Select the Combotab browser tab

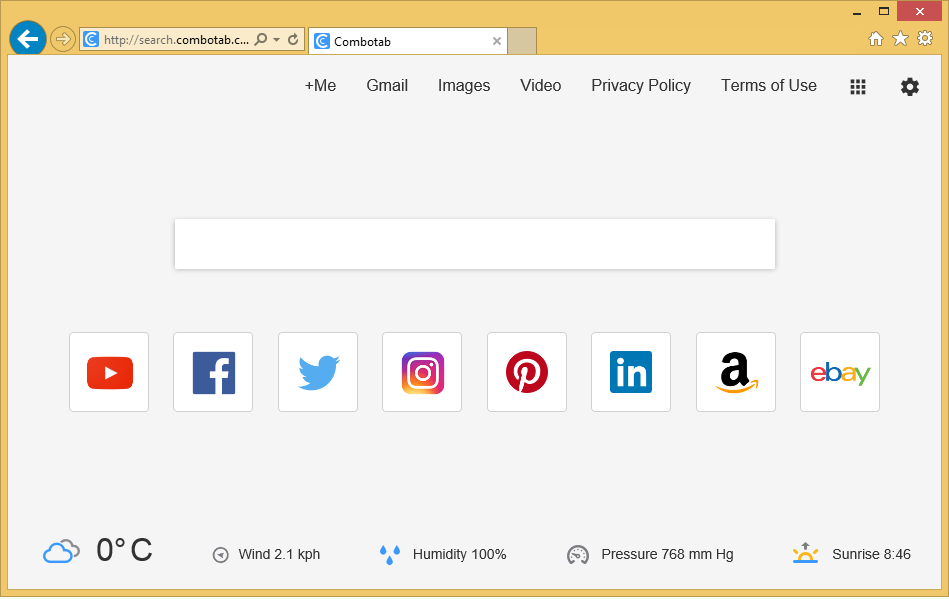400,41
